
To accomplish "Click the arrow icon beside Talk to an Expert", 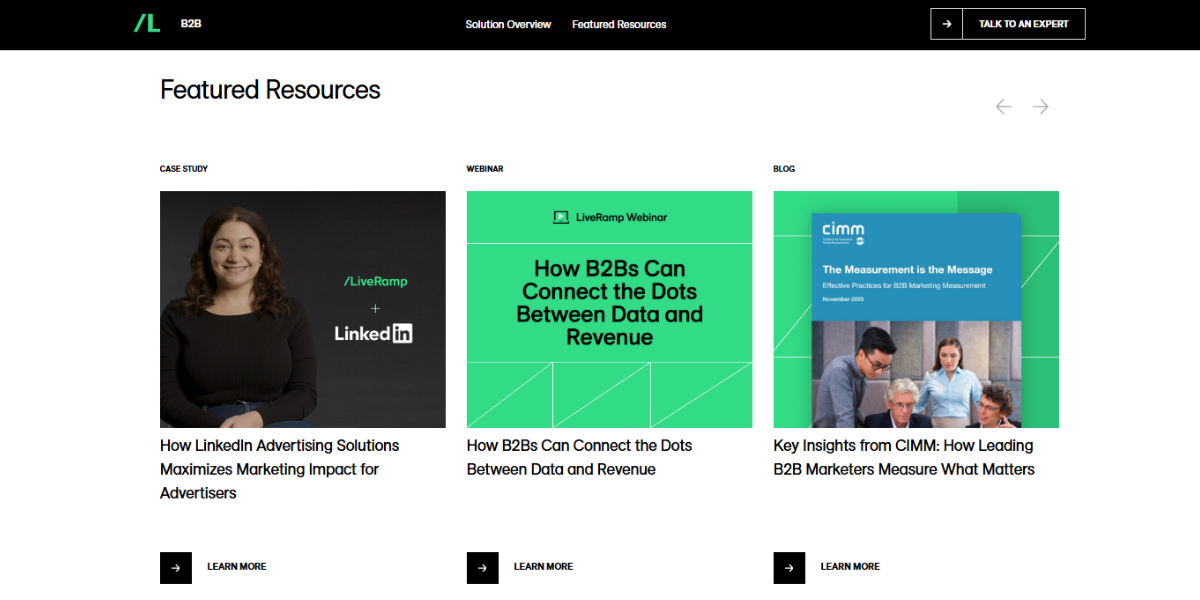I will [x=946, y=24].
